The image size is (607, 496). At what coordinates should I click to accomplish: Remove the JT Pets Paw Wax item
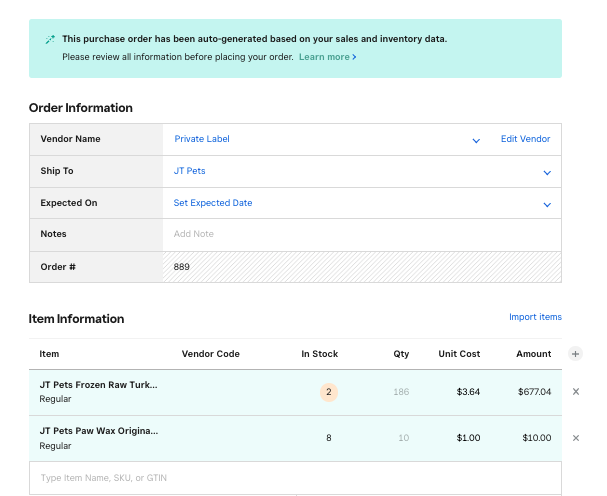point(575,438)
